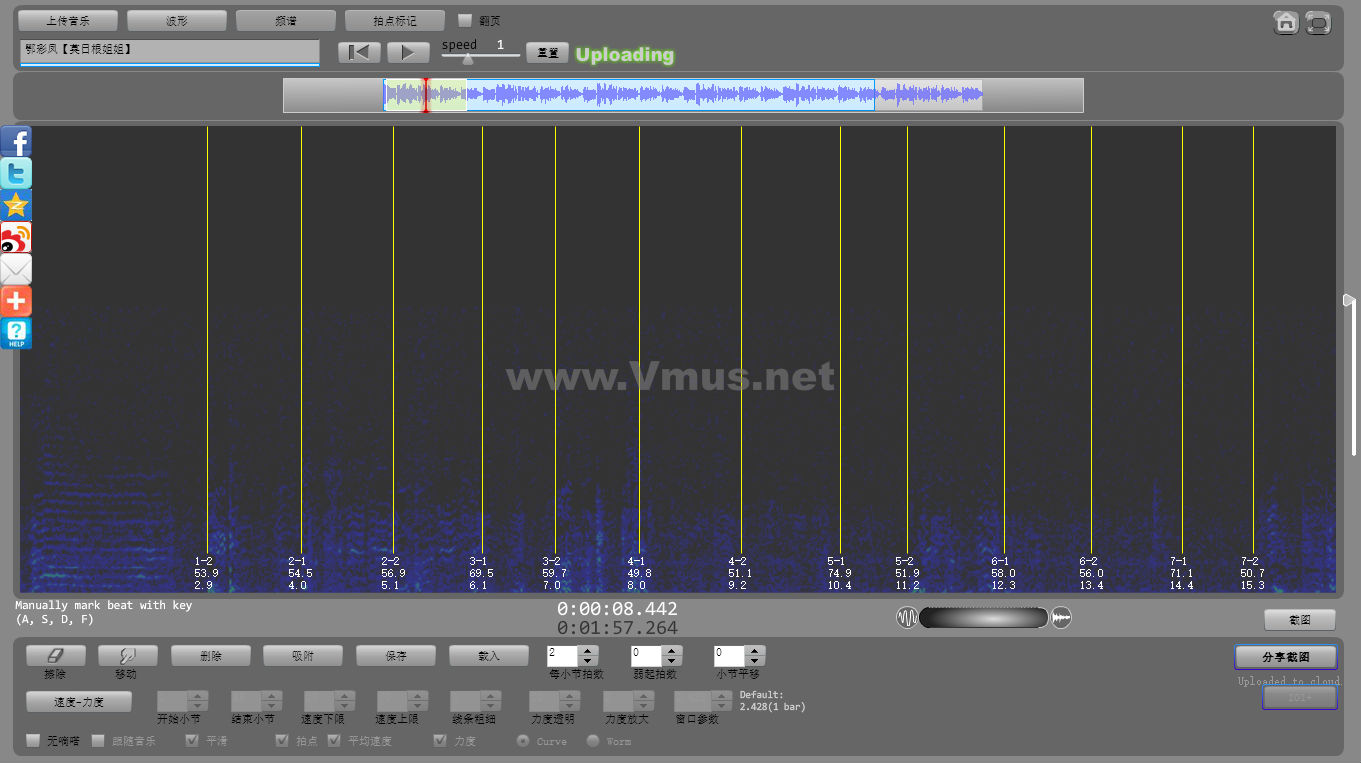Increase the 每小节拍数 value with up arrow
Viewport: 1361px width, 763px height.
click(588, 650)
